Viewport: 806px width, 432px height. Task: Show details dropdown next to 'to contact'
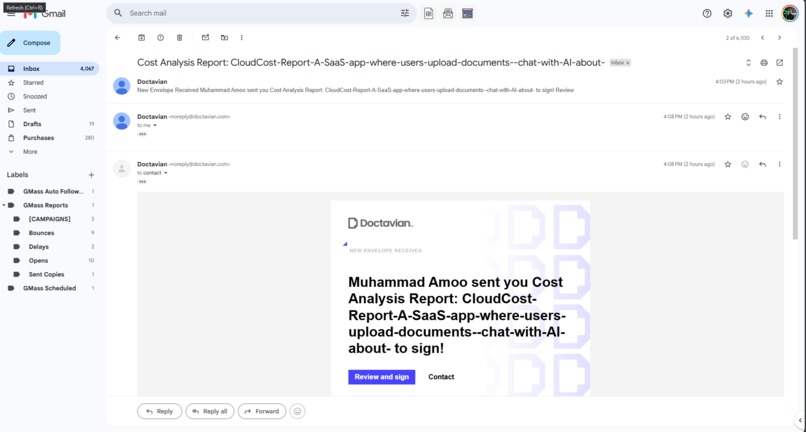coord(166,173)
